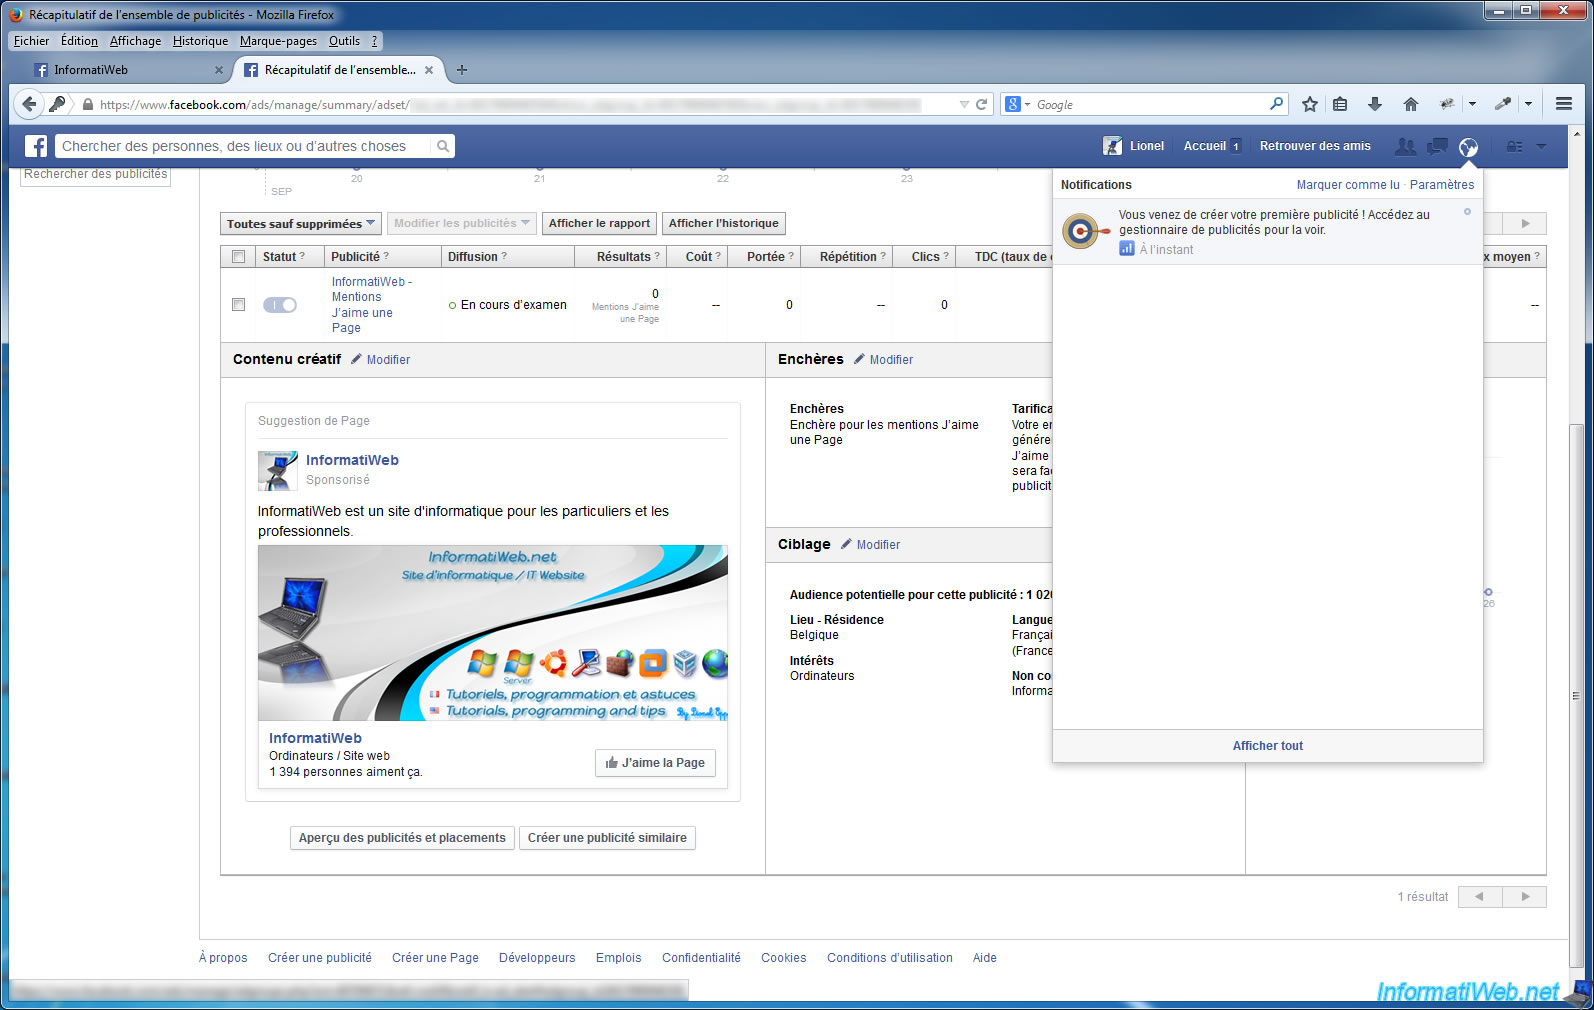Mark the notification read via its small dot
The width and height of the screenshot is (1594, 1010).
(x=1467, y=212)
